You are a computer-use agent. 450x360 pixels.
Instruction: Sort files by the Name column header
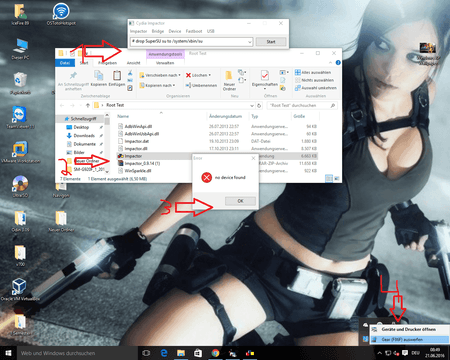click(x=123, y=116)
